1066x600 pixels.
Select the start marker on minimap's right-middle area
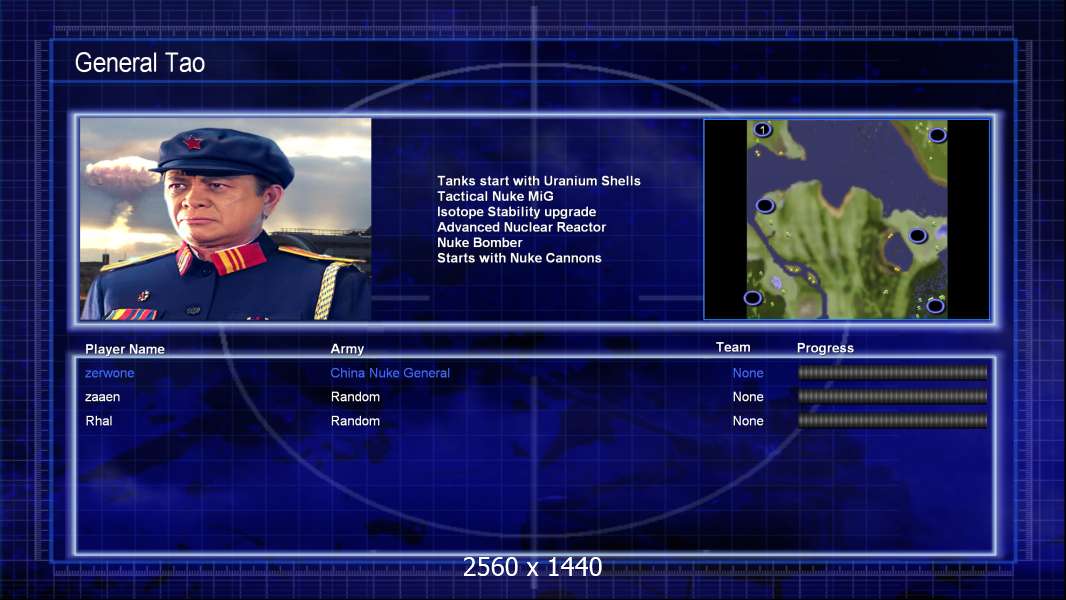918,236
